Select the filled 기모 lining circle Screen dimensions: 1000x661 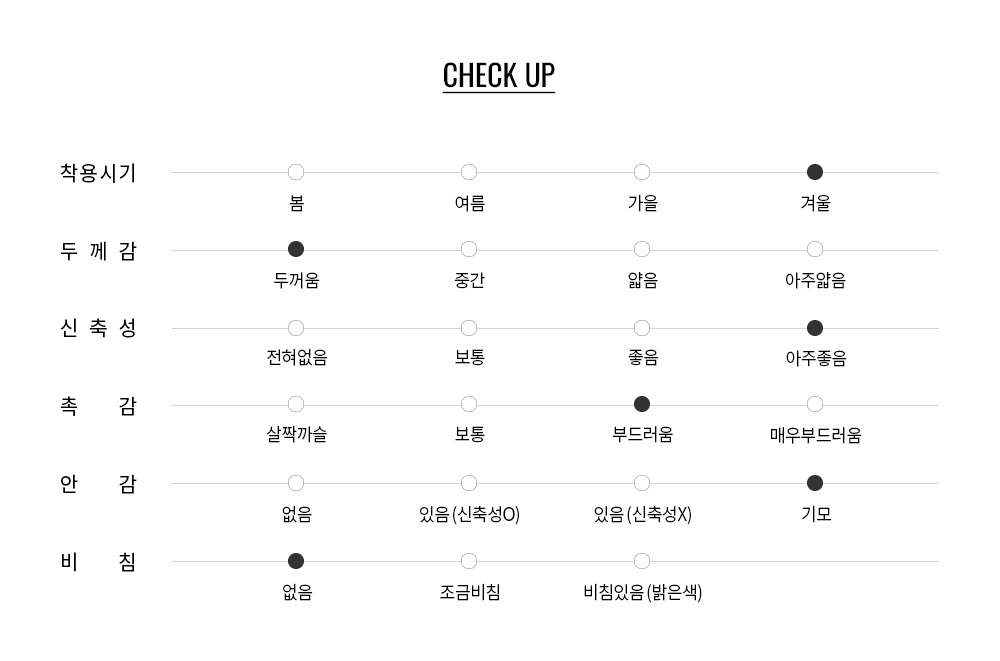815,483
